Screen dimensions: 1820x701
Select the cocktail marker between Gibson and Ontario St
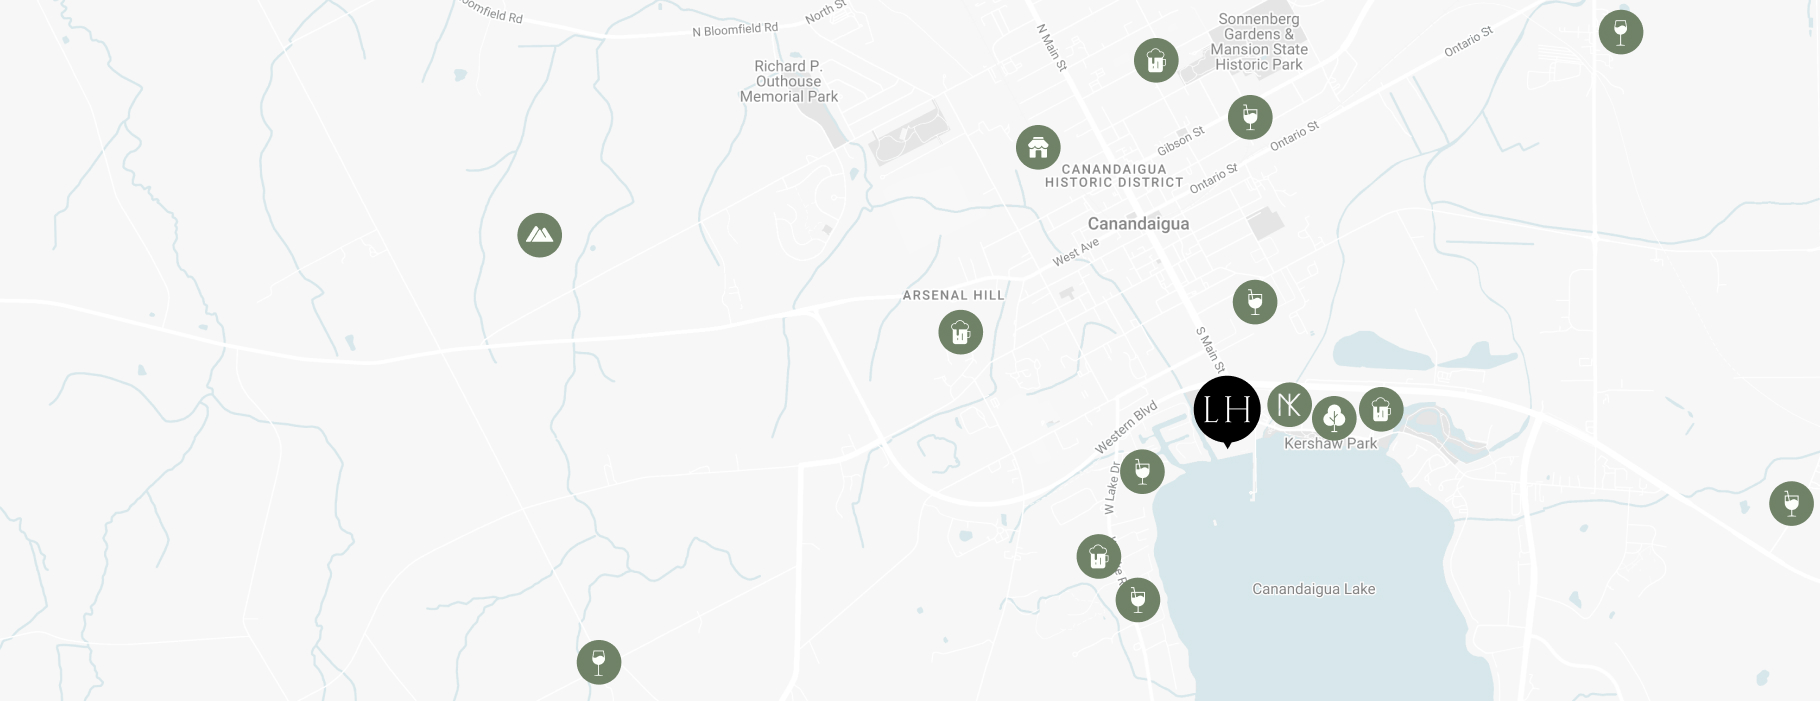pyautogui.click(x=1250, y=117)
